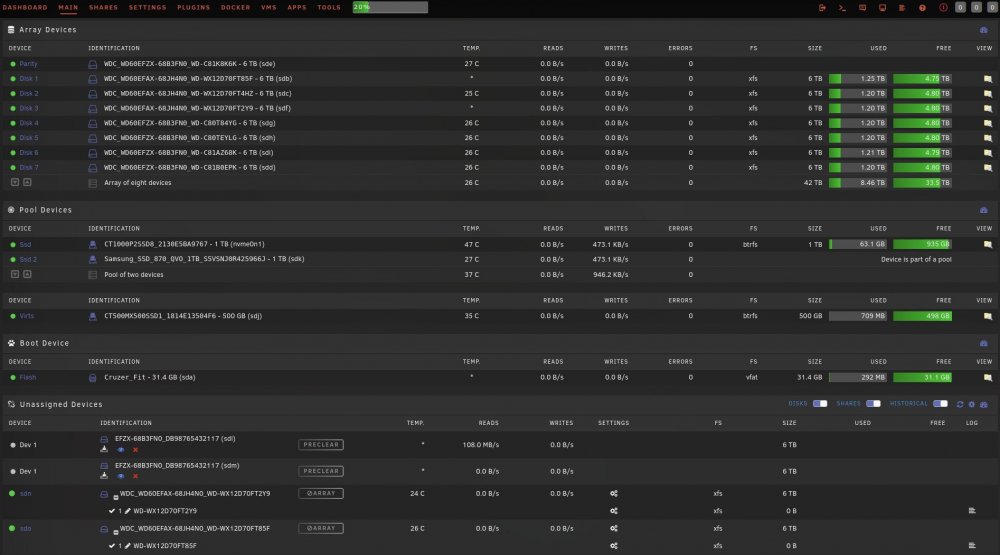Screen dimensions: 1000x555
Task: Toggle eye icon under sdm disk
Action: coord(121,476)
